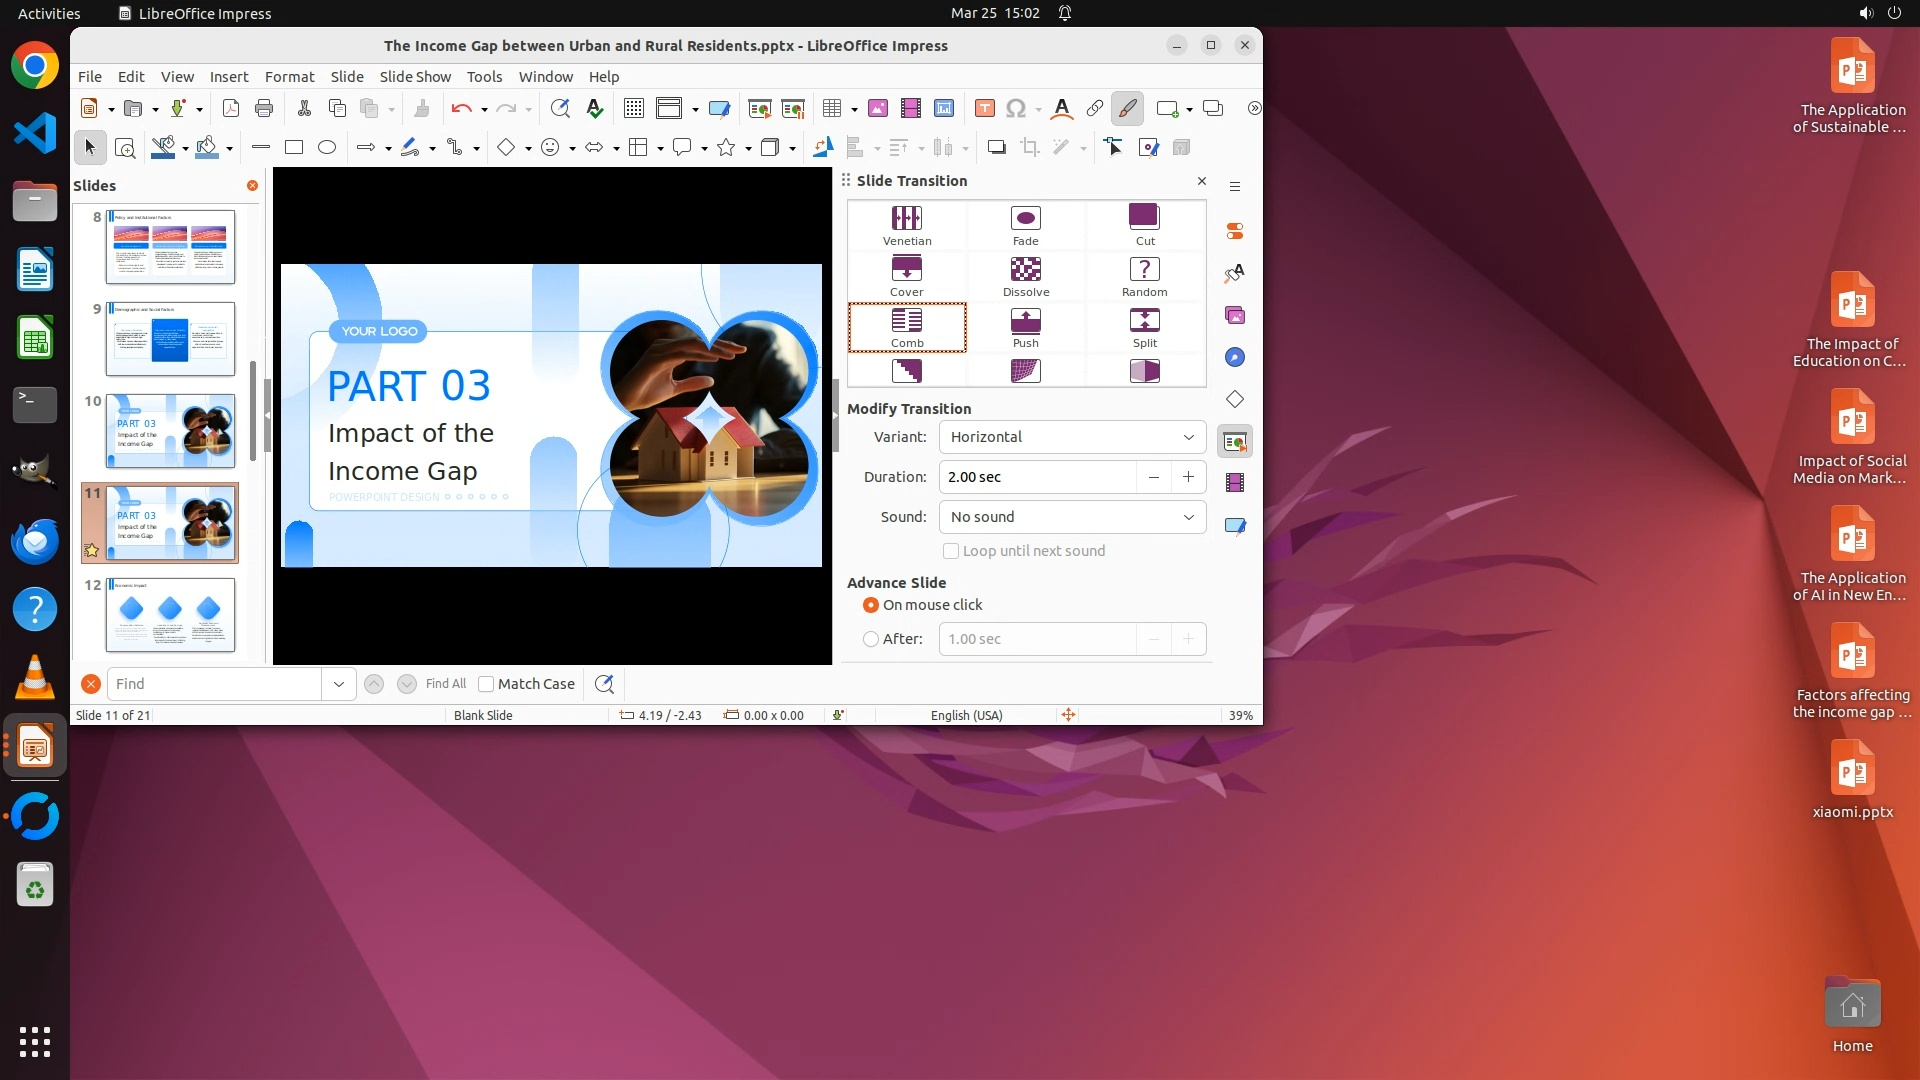This screenshot has height=1080, width=1920.
Task: Select the Rectangle shape tool
Action: (294, 148)
